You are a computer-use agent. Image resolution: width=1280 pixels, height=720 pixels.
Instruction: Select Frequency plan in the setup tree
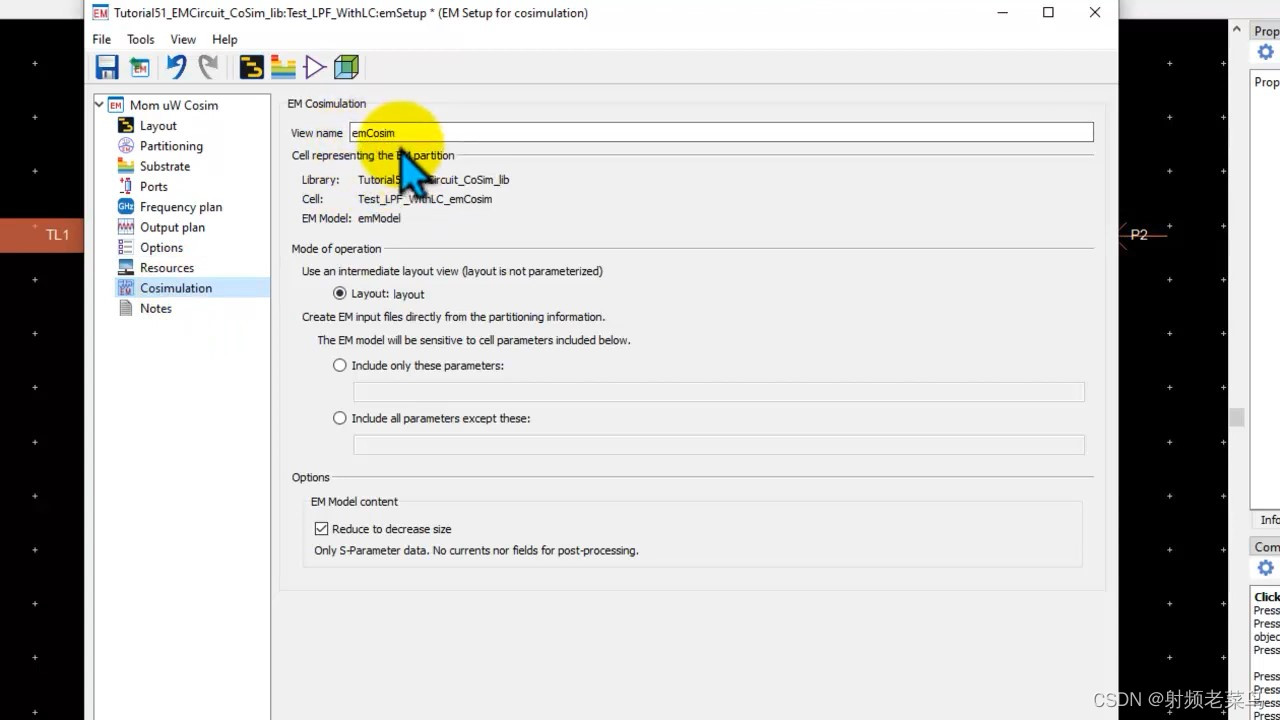point(181,206)
